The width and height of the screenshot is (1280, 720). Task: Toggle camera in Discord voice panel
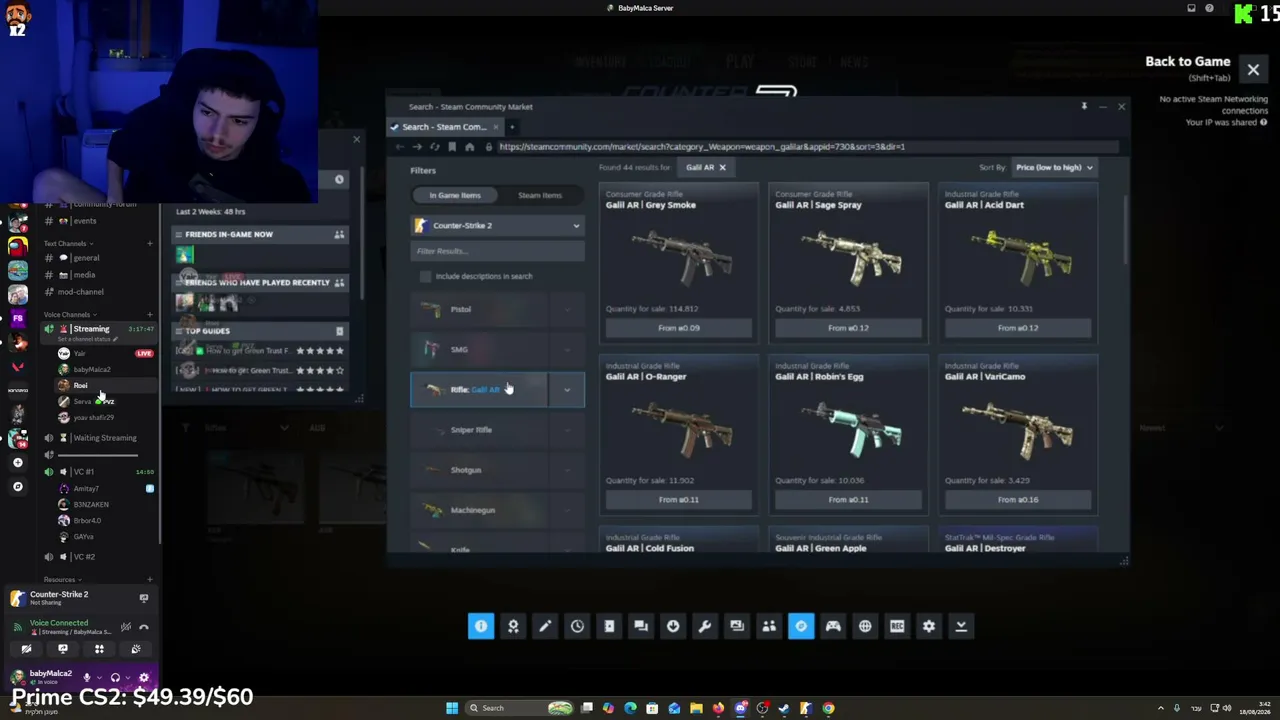click(27, 649)
